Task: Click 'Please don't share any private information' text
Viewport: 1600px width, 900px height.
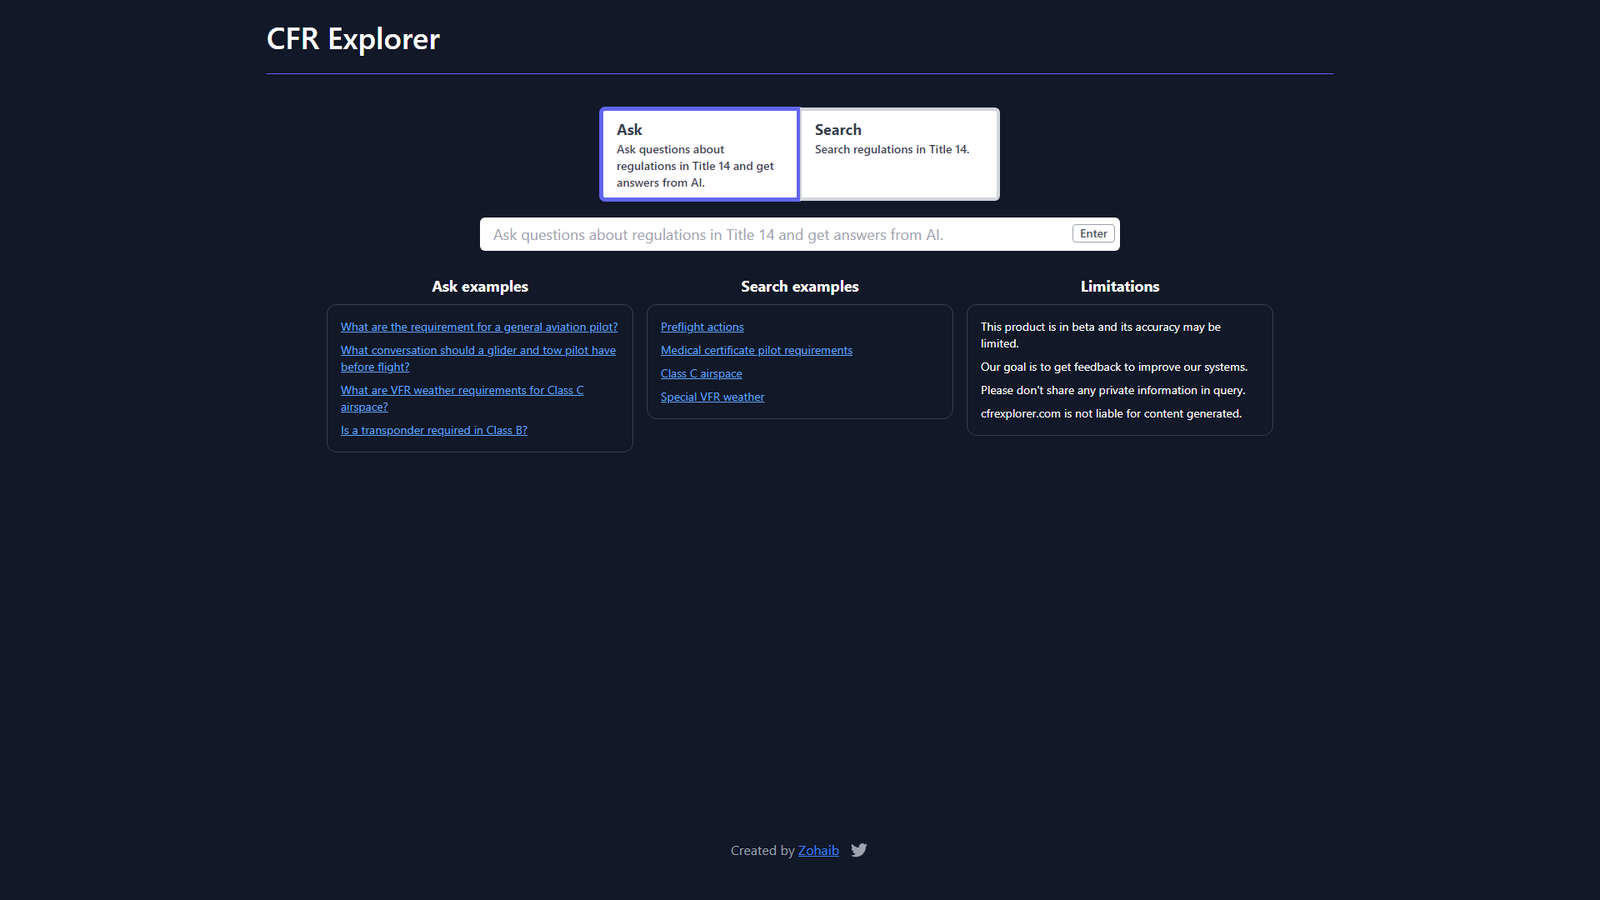Action: point(1113,390)
